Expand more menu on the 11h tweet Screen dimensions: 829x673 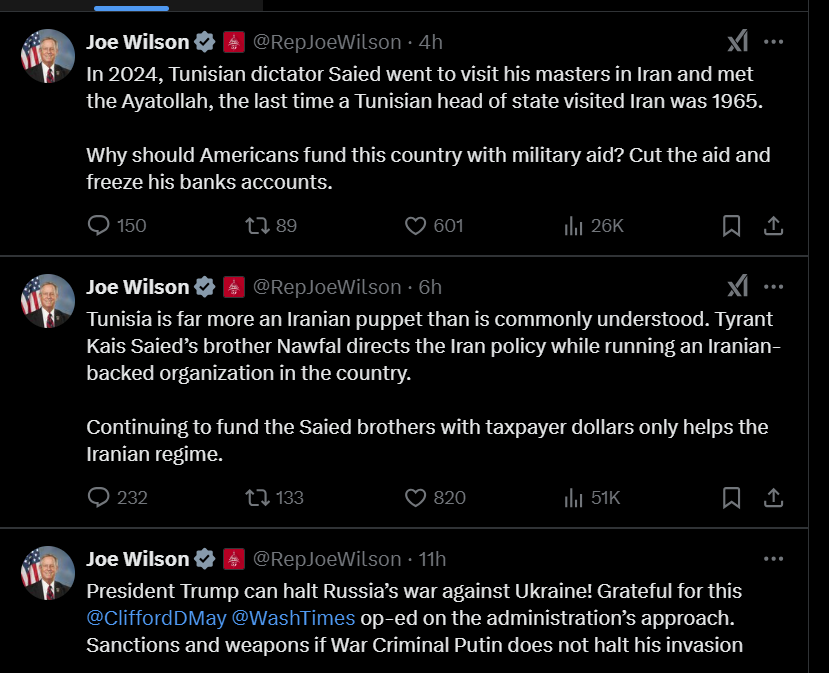click(773, 559)
